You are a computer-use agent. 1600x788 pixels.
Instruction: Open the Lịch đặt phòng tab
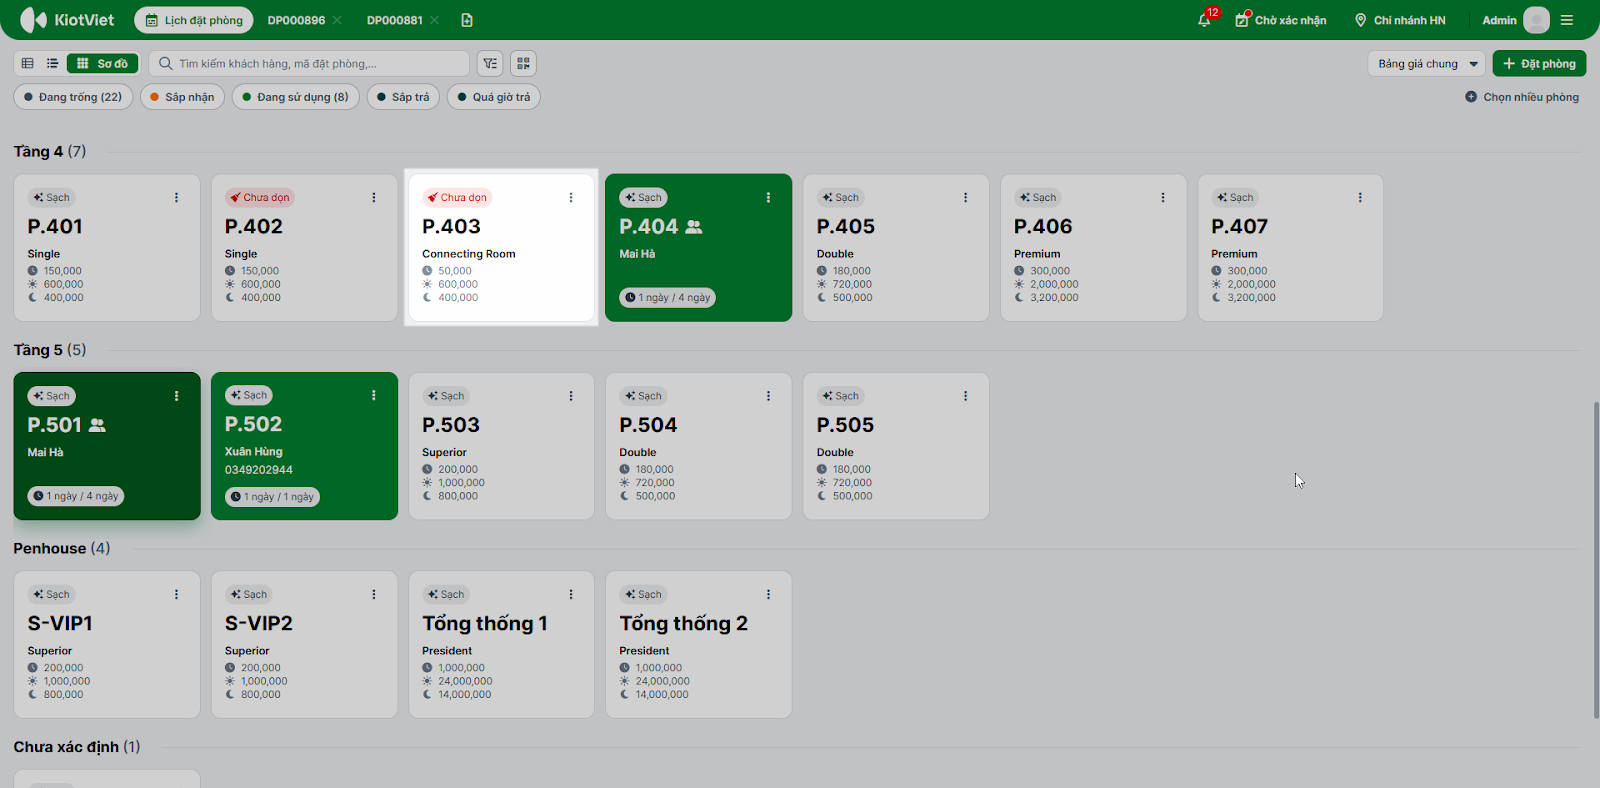tap(194, 20)
